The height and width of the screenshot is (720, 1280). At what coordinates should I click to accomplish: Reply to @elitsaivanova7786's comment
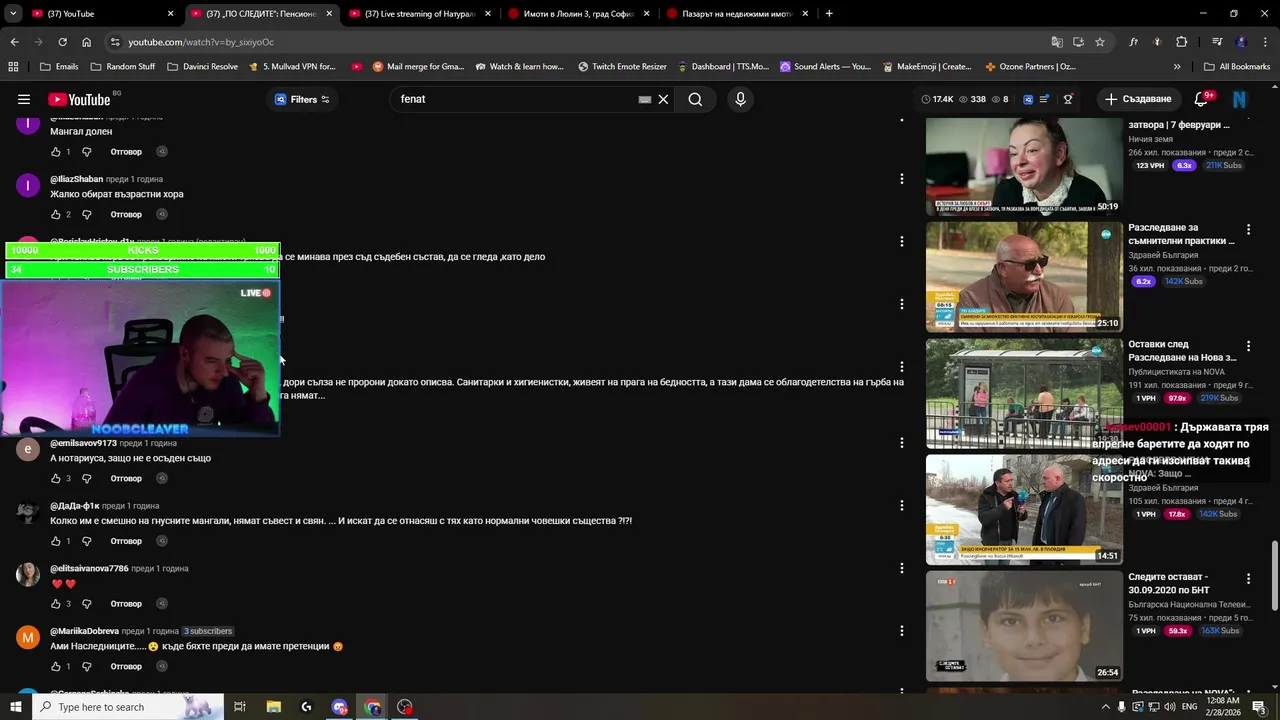click(x=126, y=604)
